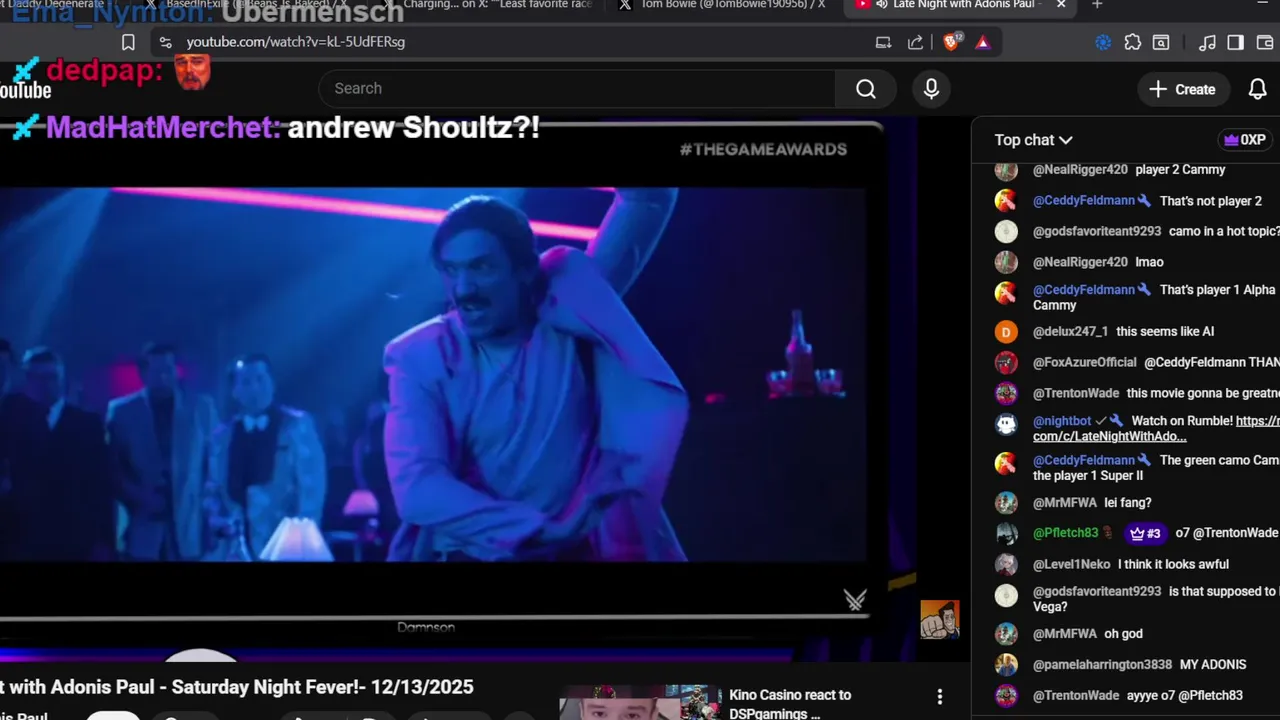
Task: Select username @godsfavoriteant9293 on 'camo in a hot topic'
Action: [1097, 231]
